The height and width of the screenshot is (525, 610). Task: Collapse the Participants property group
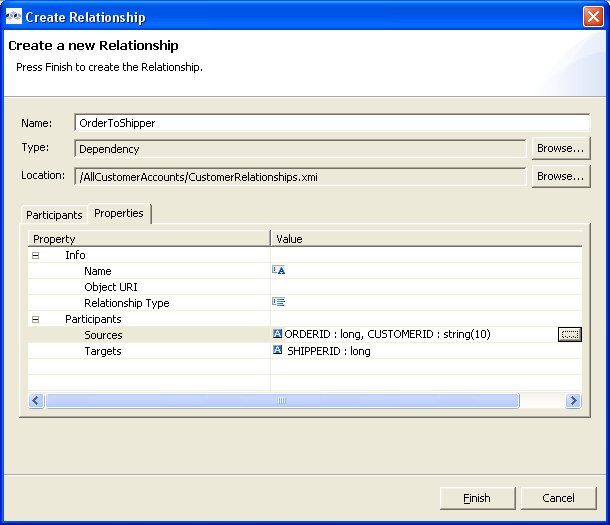[36, 319]
